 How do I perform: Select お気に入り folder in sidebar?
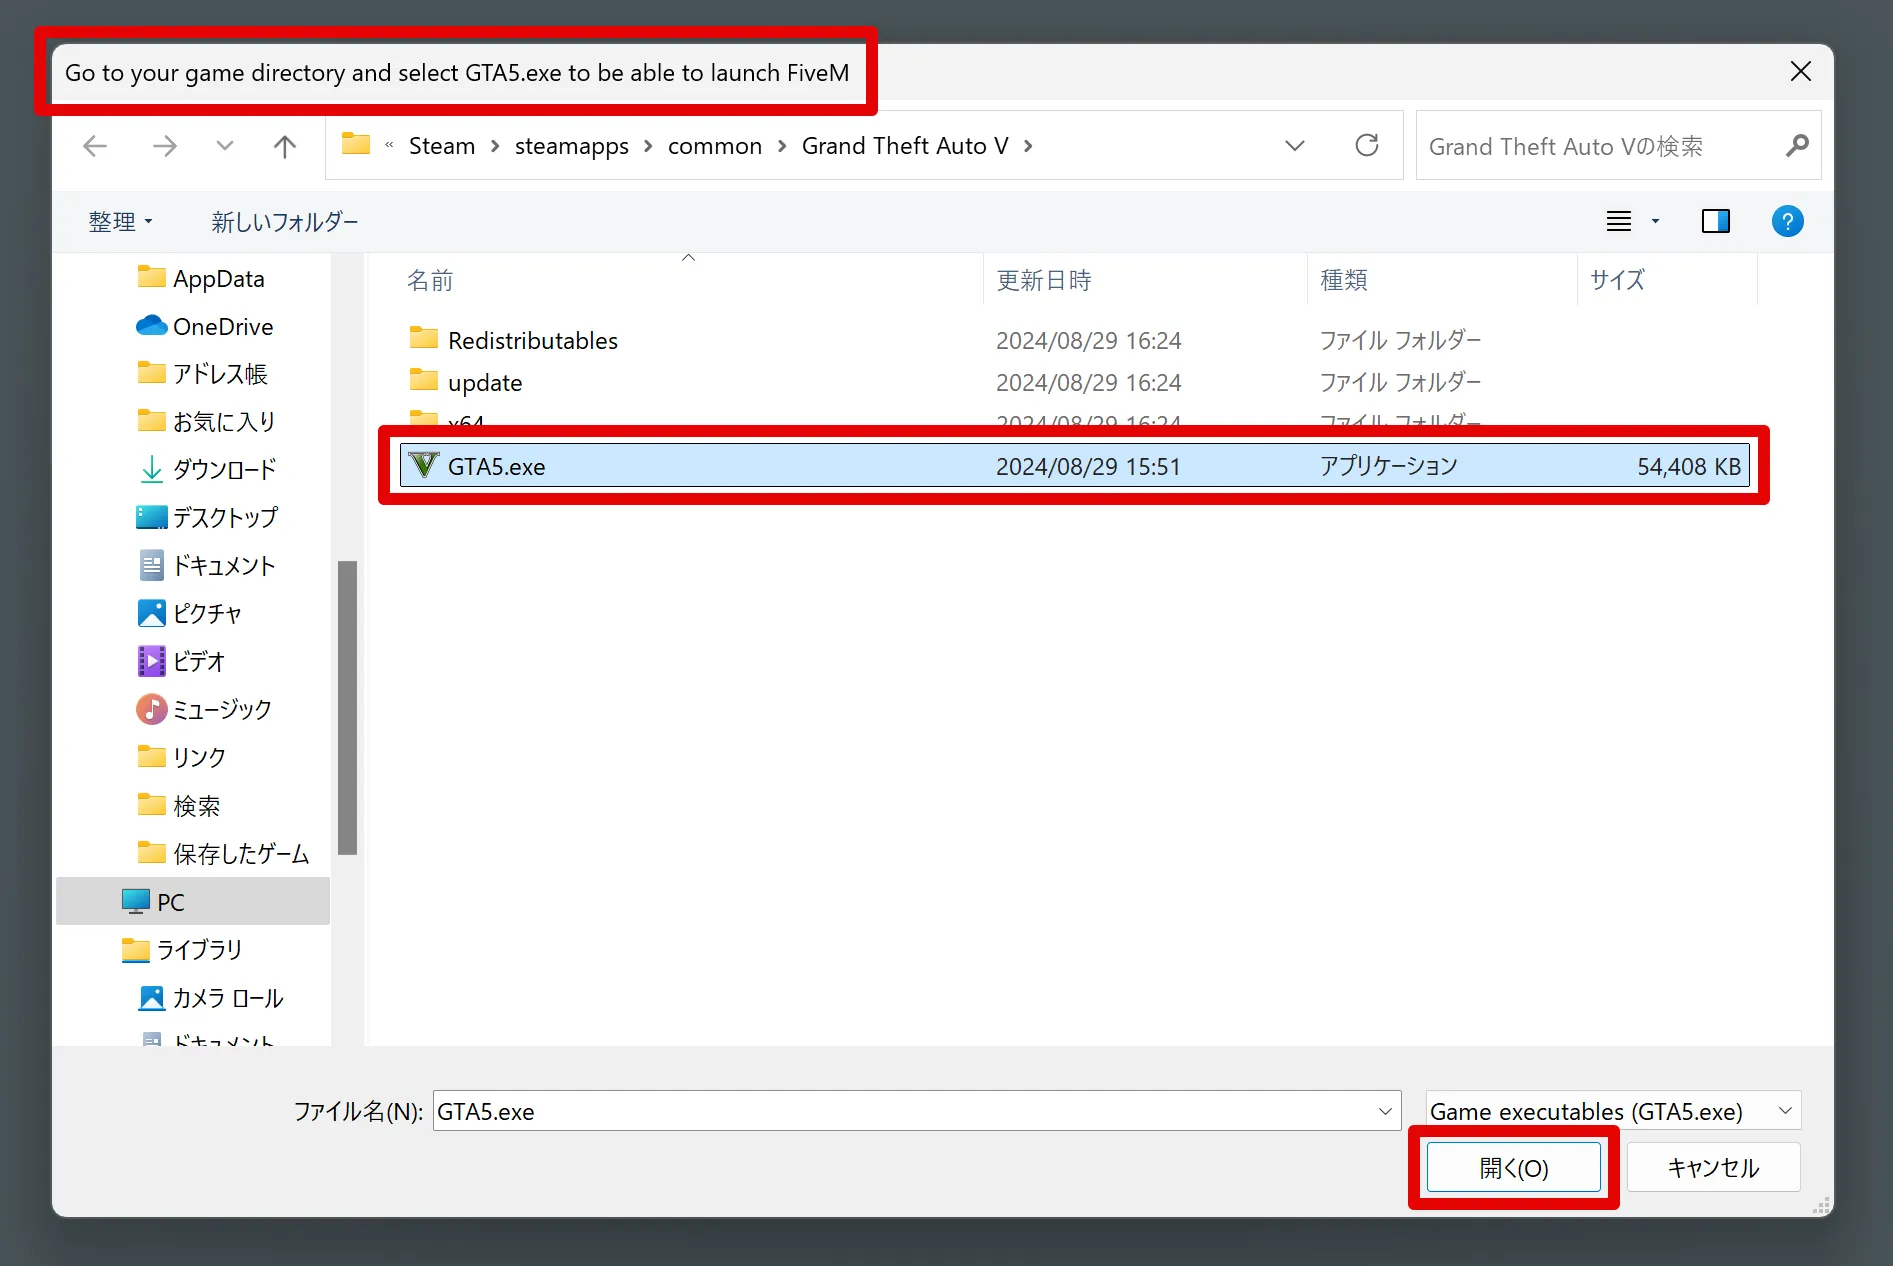point(206,422)
